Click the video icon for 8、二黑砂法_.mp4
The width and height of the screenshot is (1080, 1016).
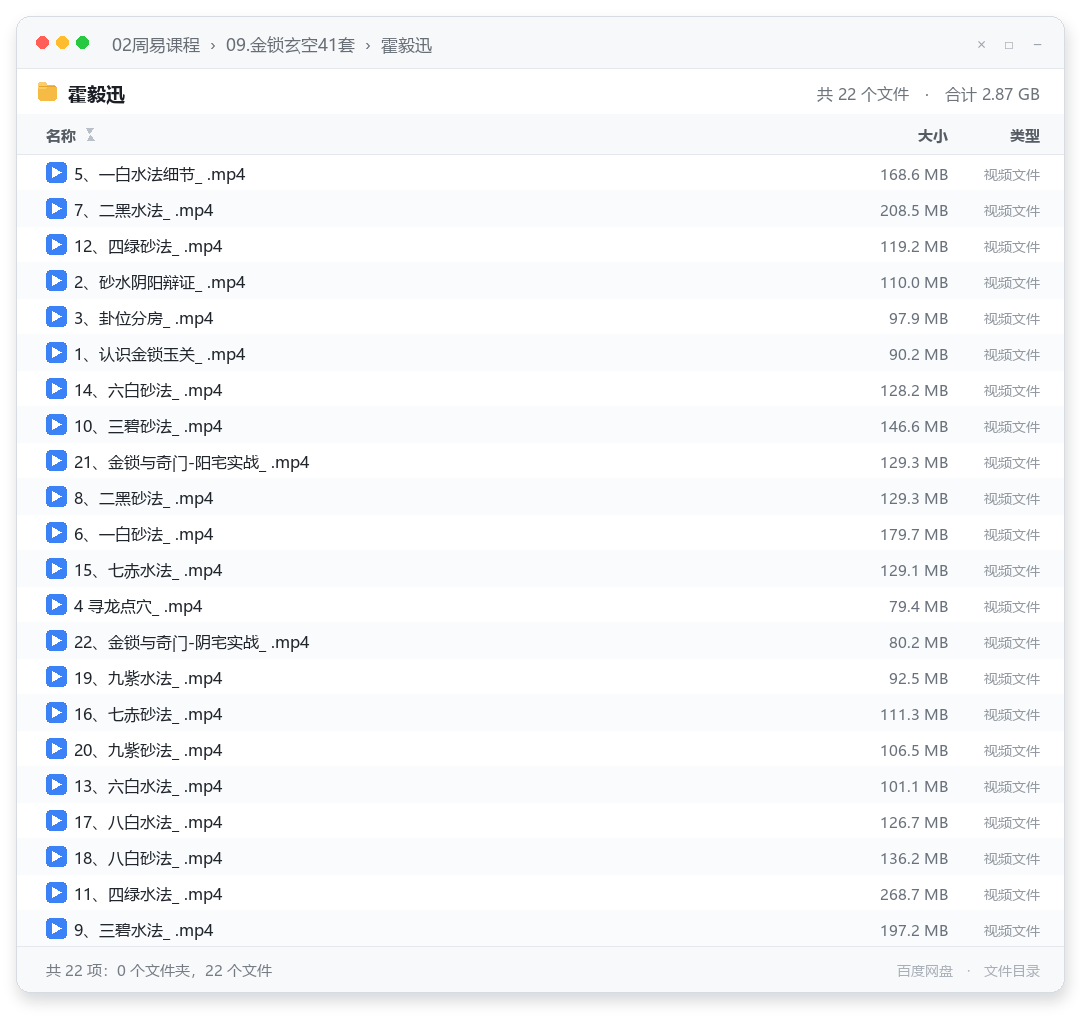(56, 497)
